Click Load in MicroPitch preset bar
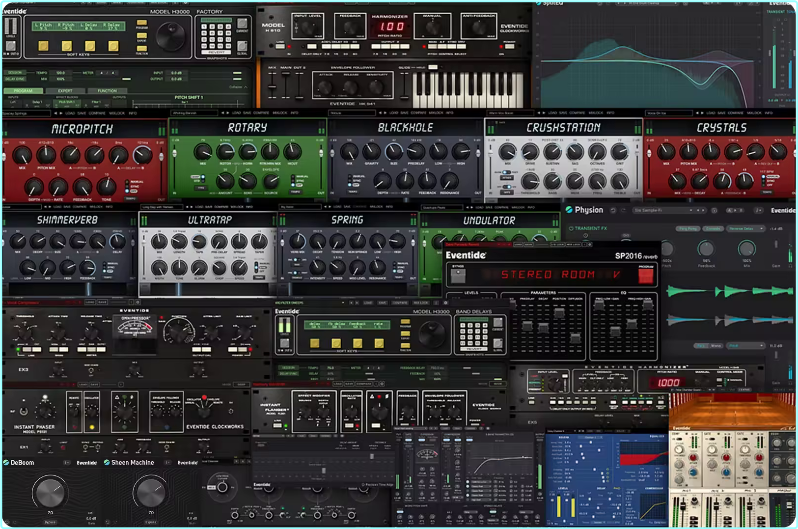The height and width of the screenshot is (529, 798). [x=70, y=113]
